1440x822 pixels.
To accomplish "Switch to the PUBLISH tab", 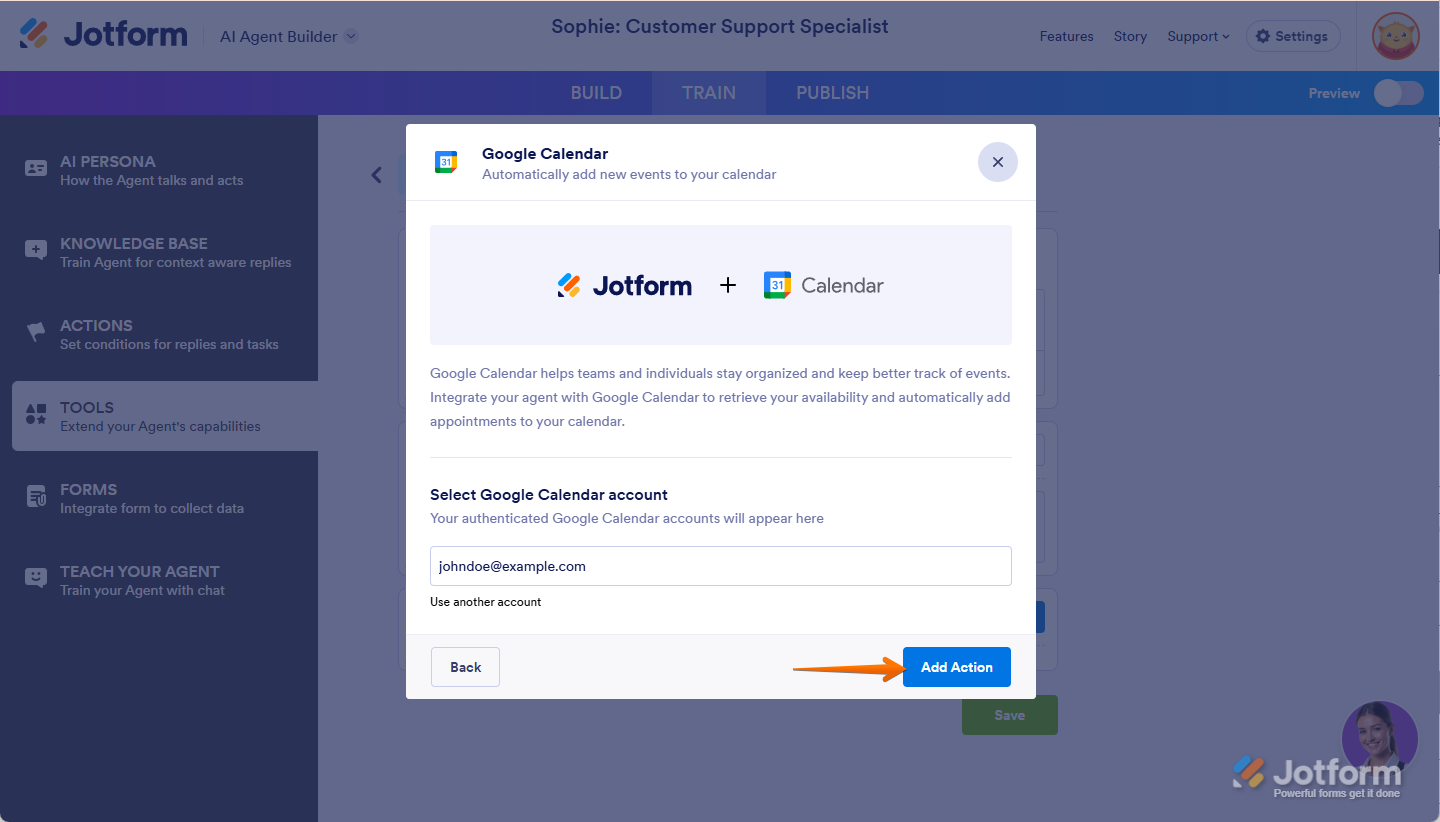I will 832,93.
